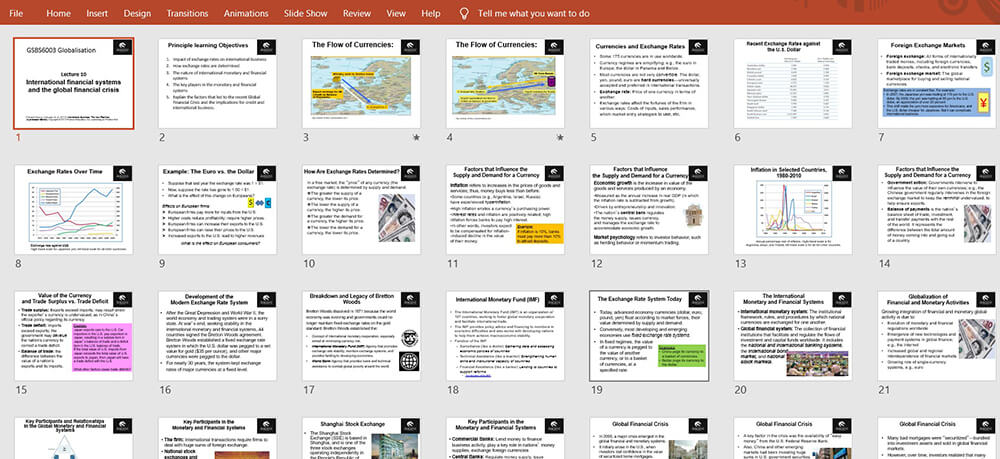Select slide 15 Trade Surplus vs. Trade Deficit

click(x=74, y=336)
